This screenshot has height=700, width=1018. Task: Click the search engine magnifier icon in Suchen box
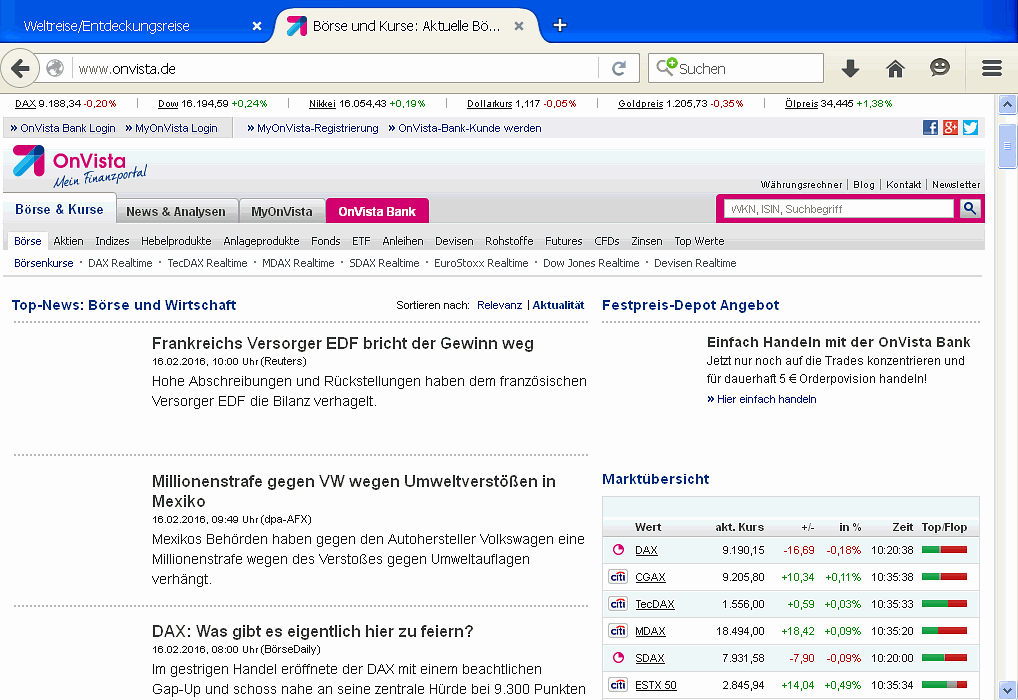pyautogui.click(x=666, y=67)
